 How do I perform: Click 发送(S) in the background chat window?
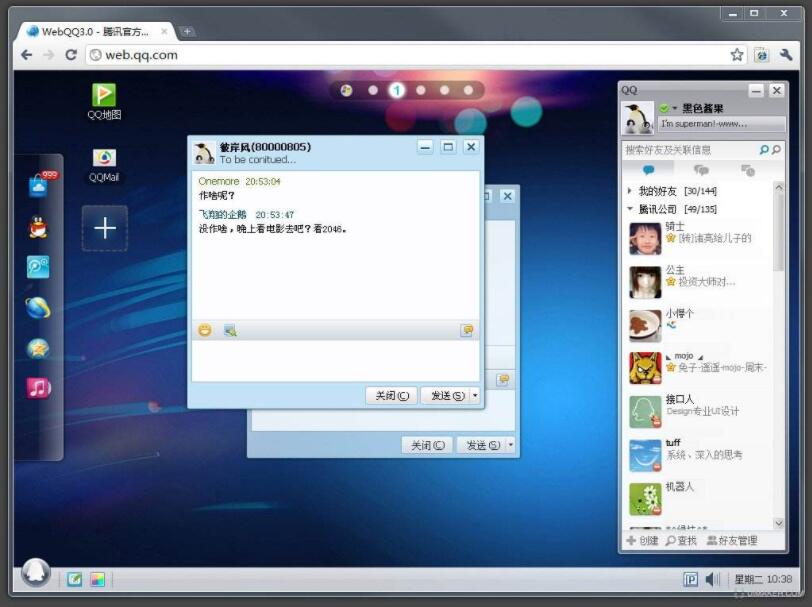pos(483,445)
